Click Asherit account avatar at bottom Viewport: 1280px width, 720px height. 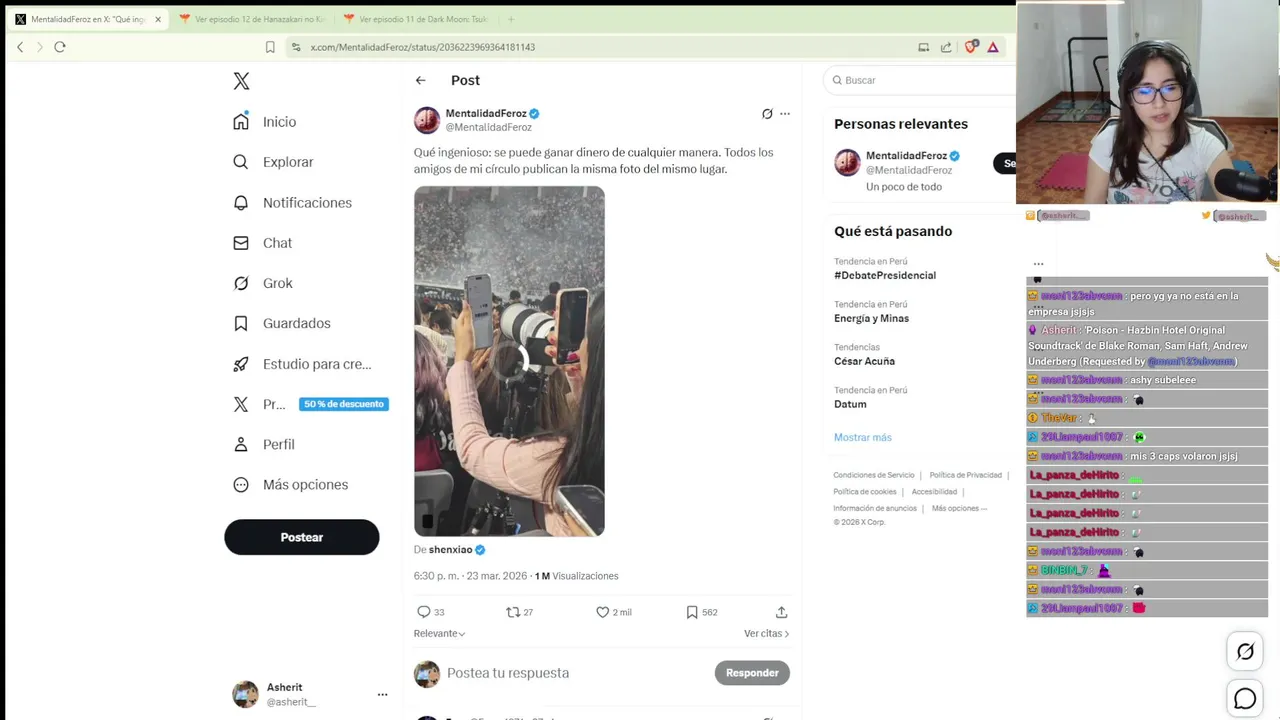[245, 694]
